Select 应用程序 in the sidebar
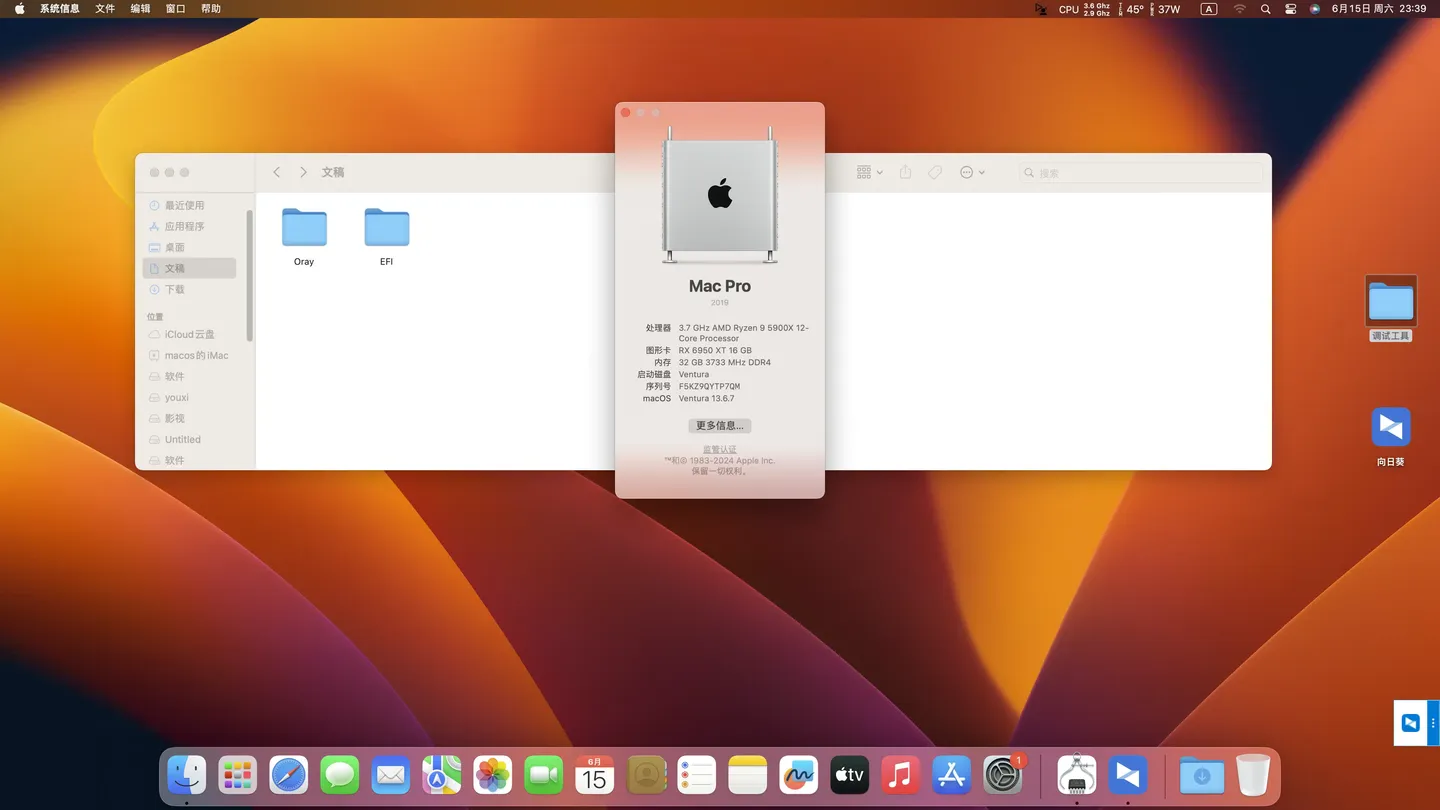The width and height of the screenshot is (1440, 810). click(x=184, y=227)
